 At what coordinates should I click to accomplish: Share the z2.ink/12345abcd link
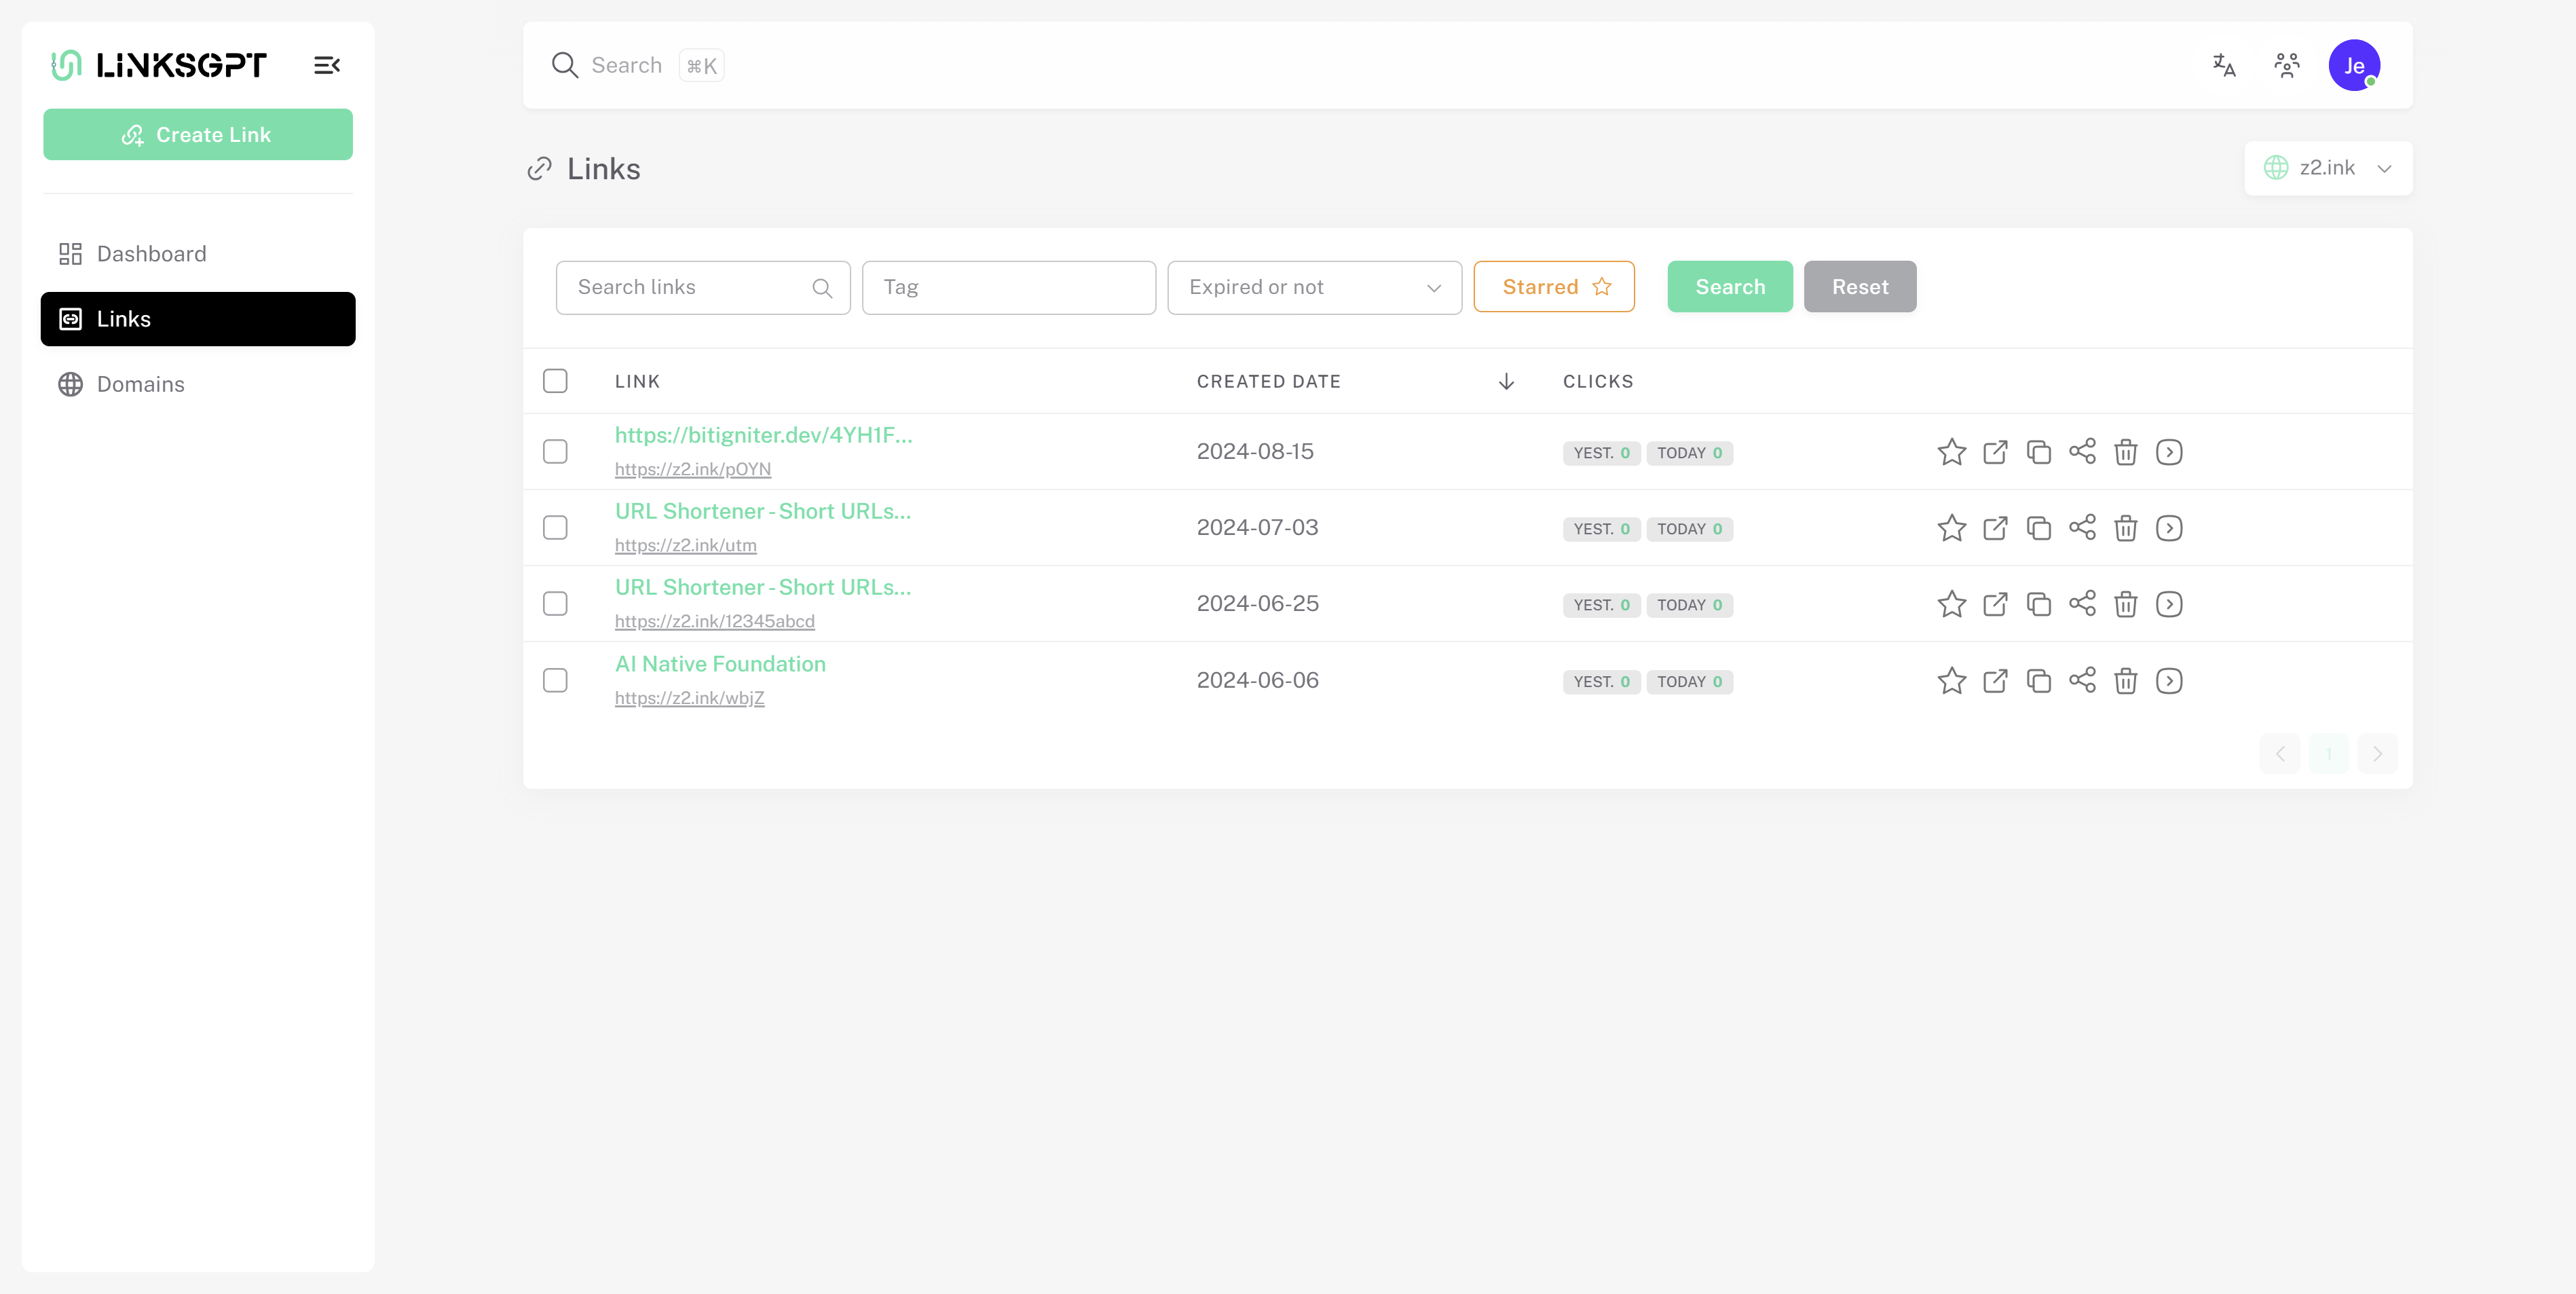point(2082,604)
